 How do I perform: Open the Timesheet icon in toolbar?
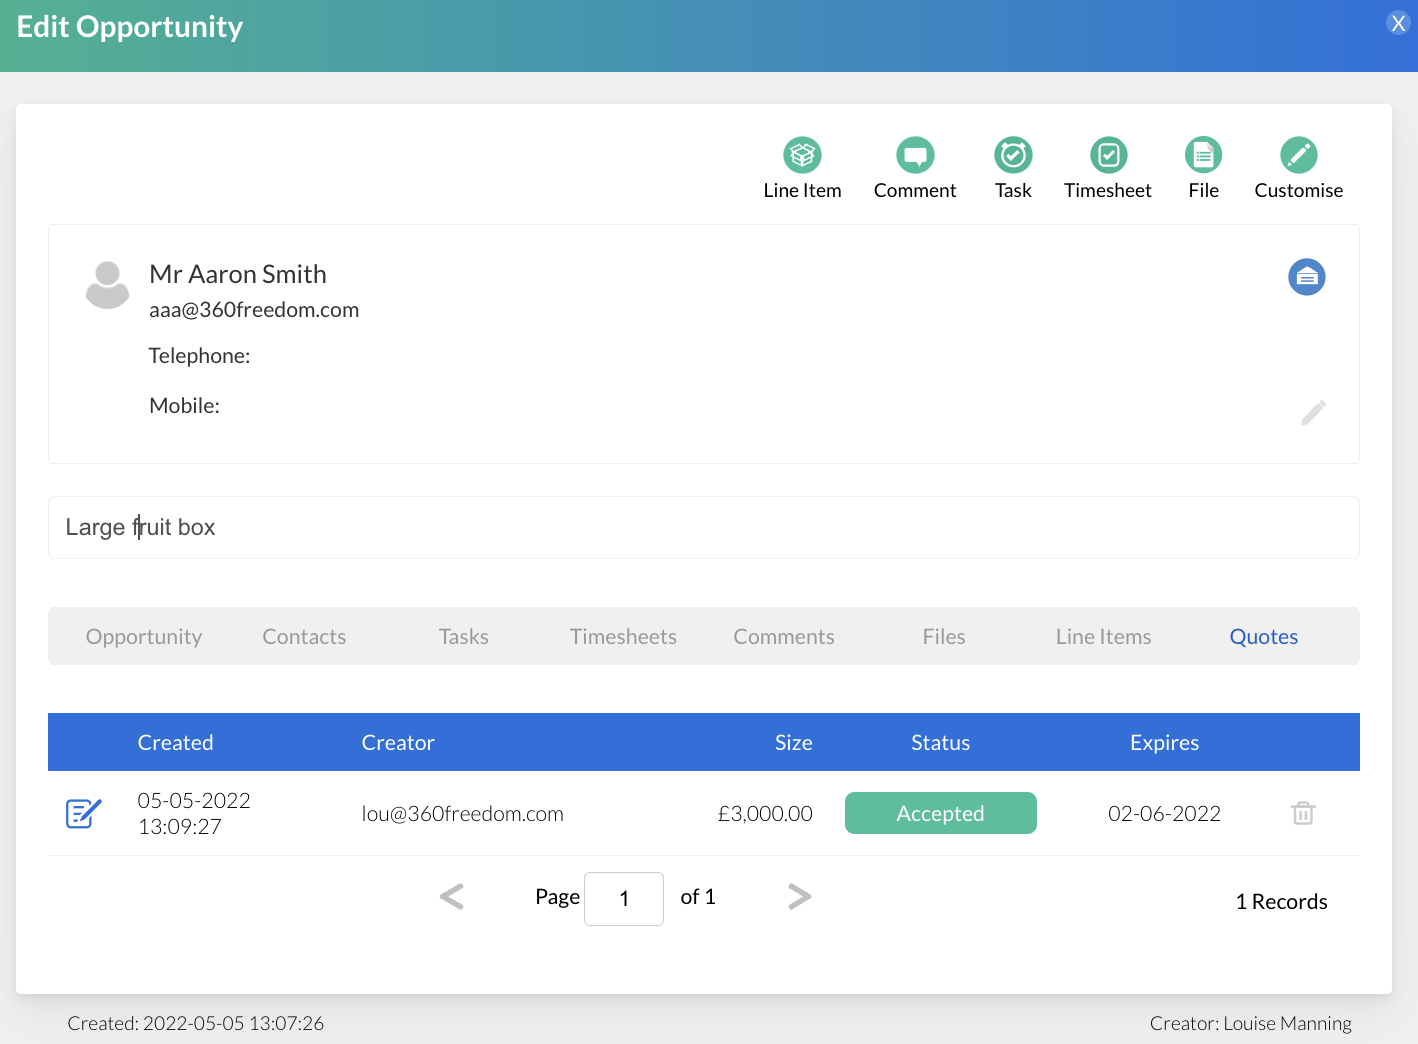(1108, 156)
